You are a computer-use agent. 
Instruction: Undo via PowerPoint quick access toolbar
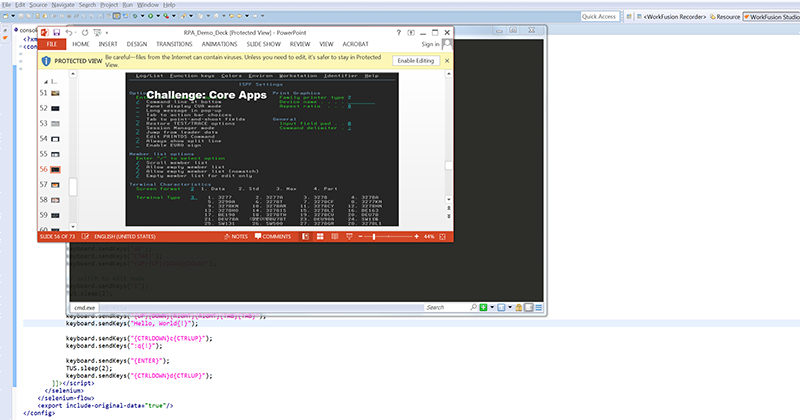pos(68,33)
